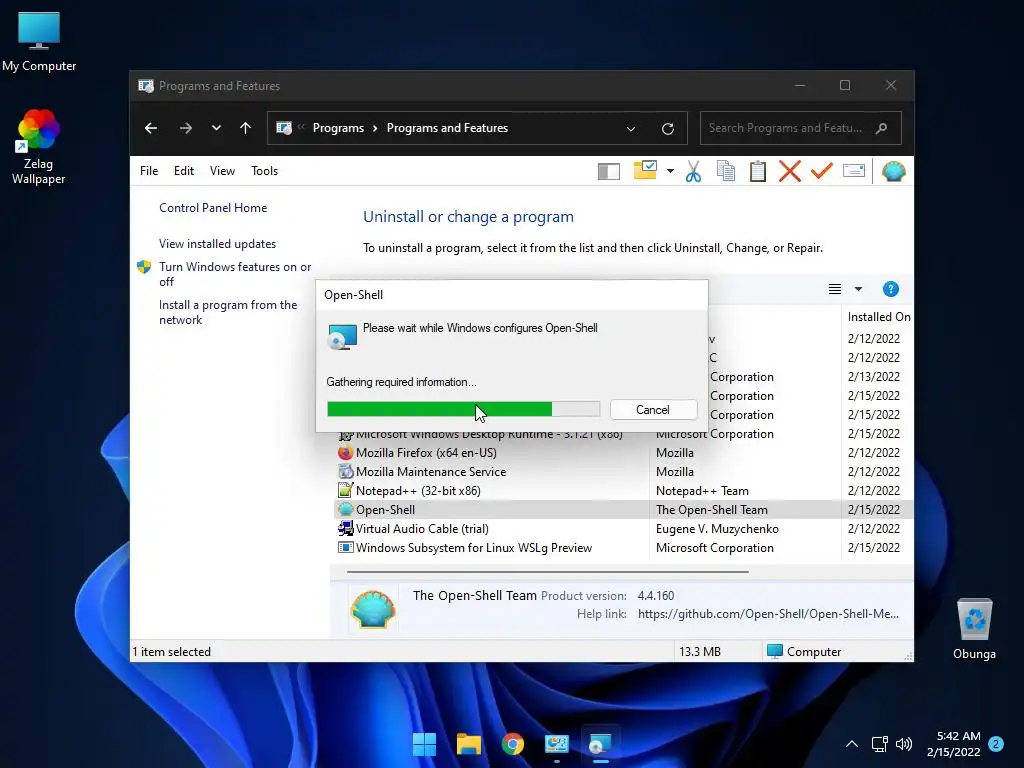Click the Back arrow in Programs and Features
The width and height of the screenshot is (1024, 768).
pyautogui.click(x=151, y=128)
